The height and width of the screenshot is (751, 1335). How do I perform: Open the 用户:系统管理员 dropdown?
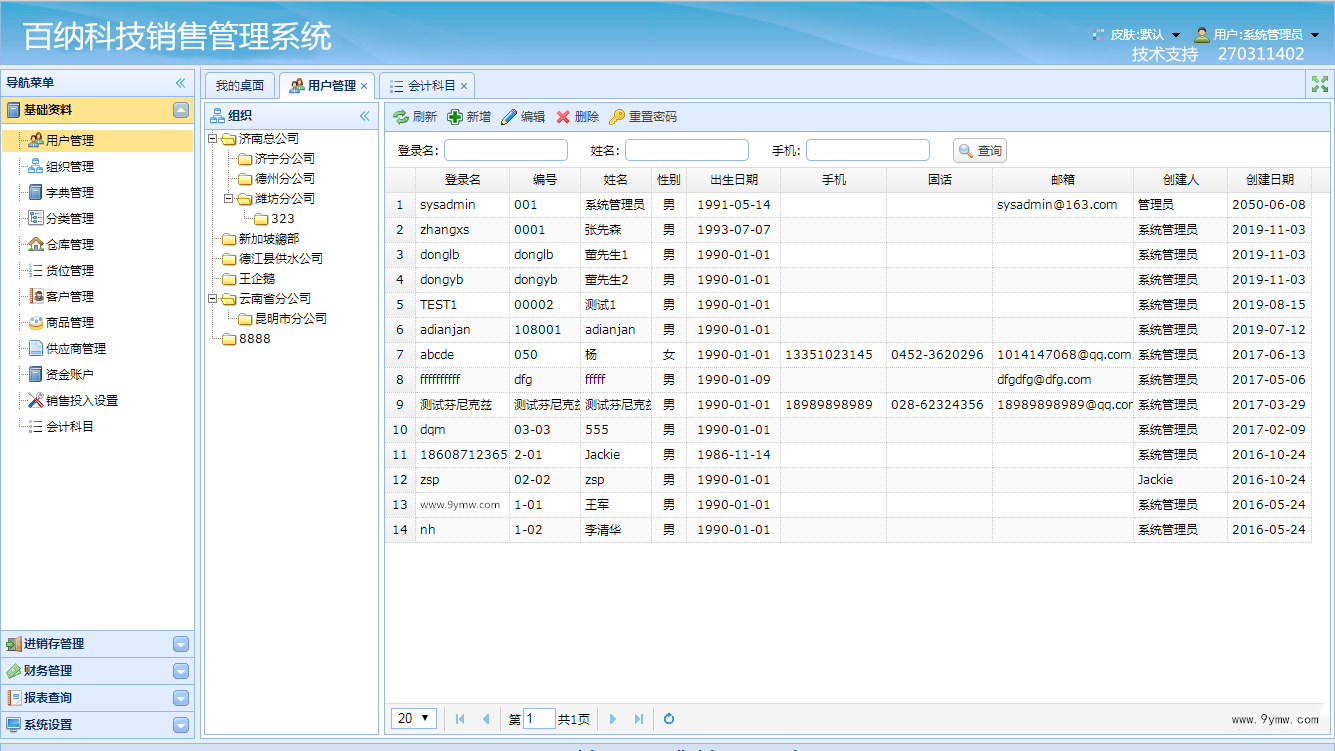pyautogui.click(x=1257, y=35)
